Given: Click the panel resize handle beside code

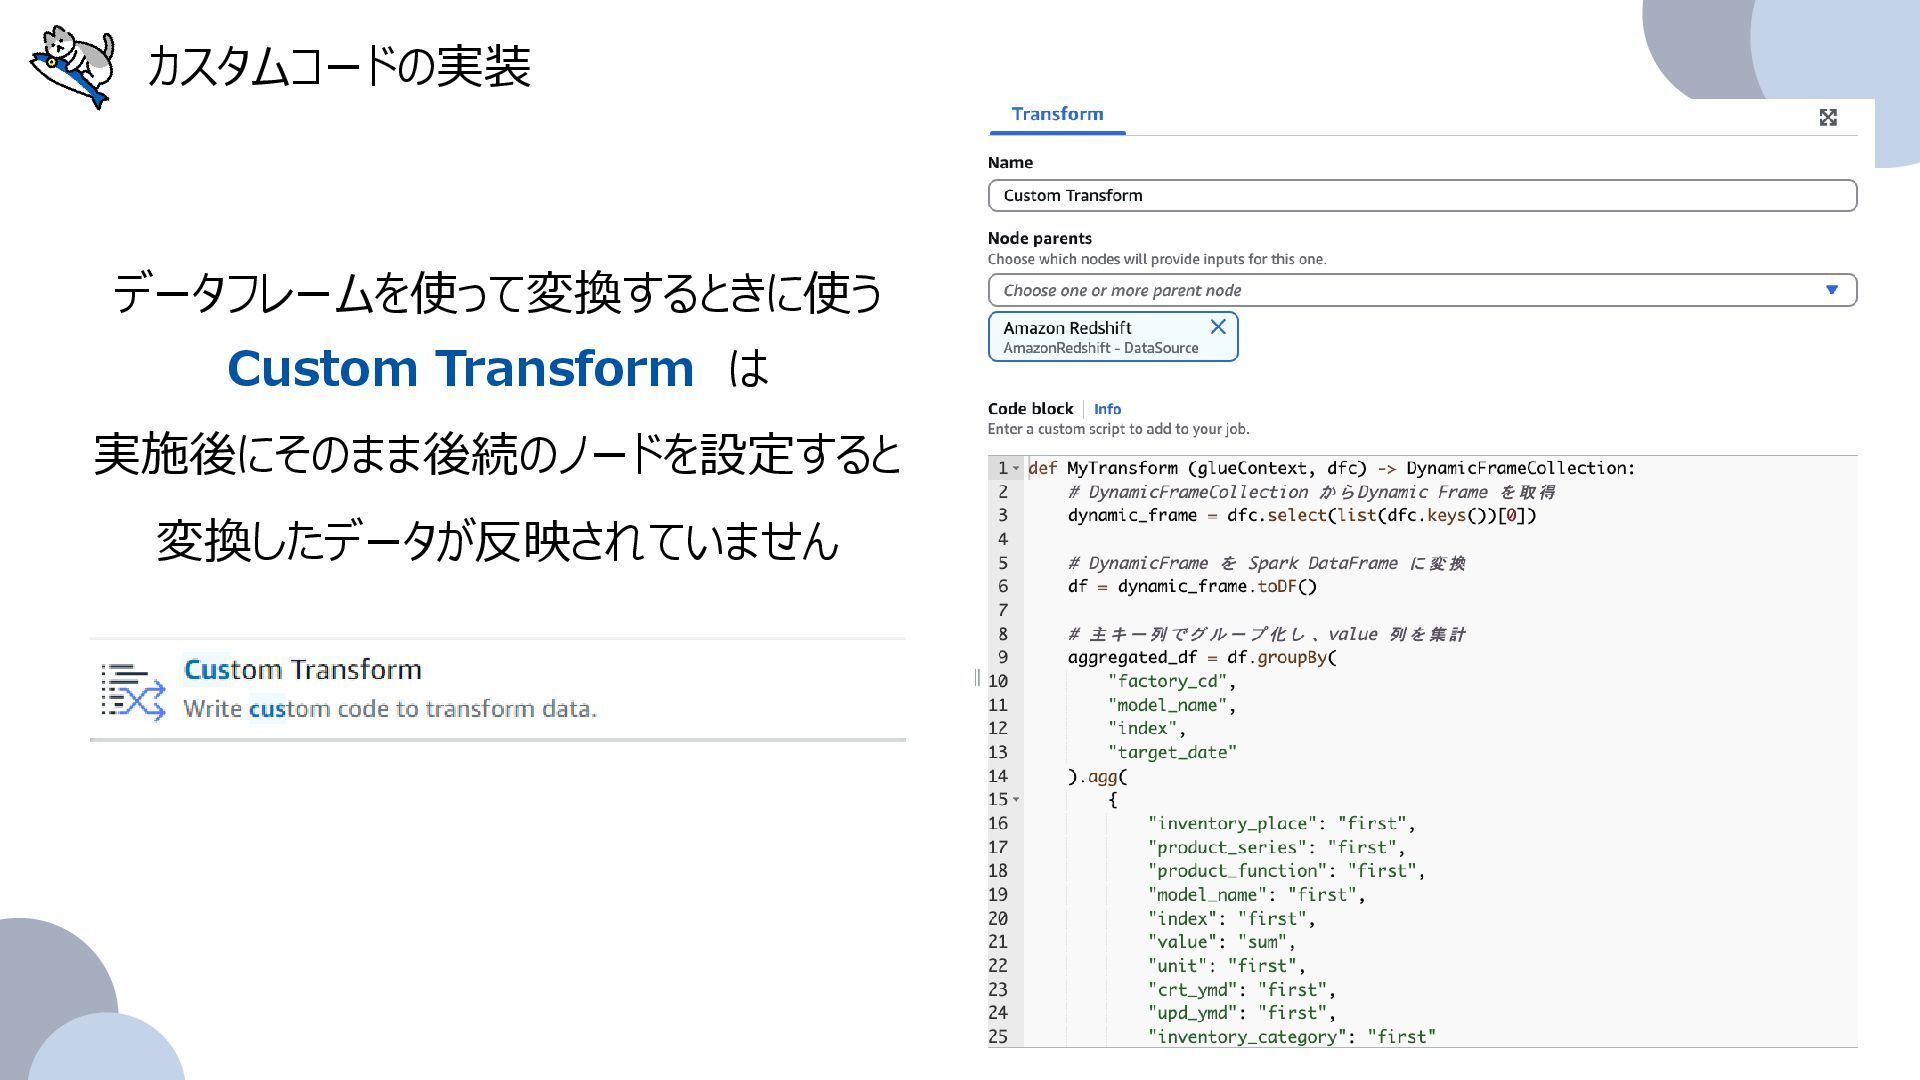Looking at the screenshot, I should click(x=977, y=678).
